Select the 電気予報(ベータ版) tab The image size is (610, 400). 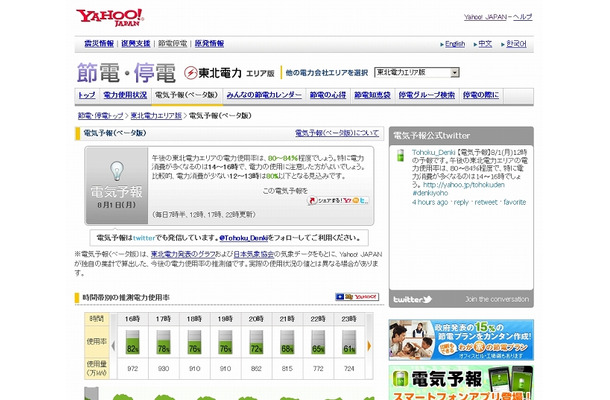(186, 95)
